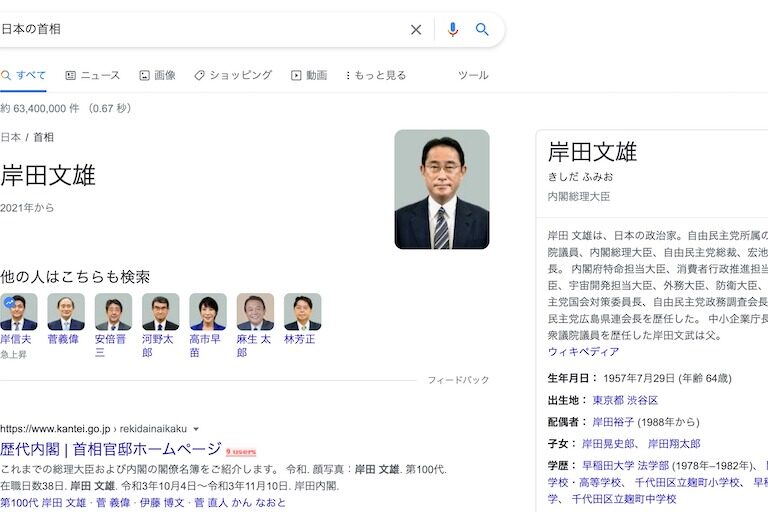
Task: Open the ツール options
Action: (473, 75)
